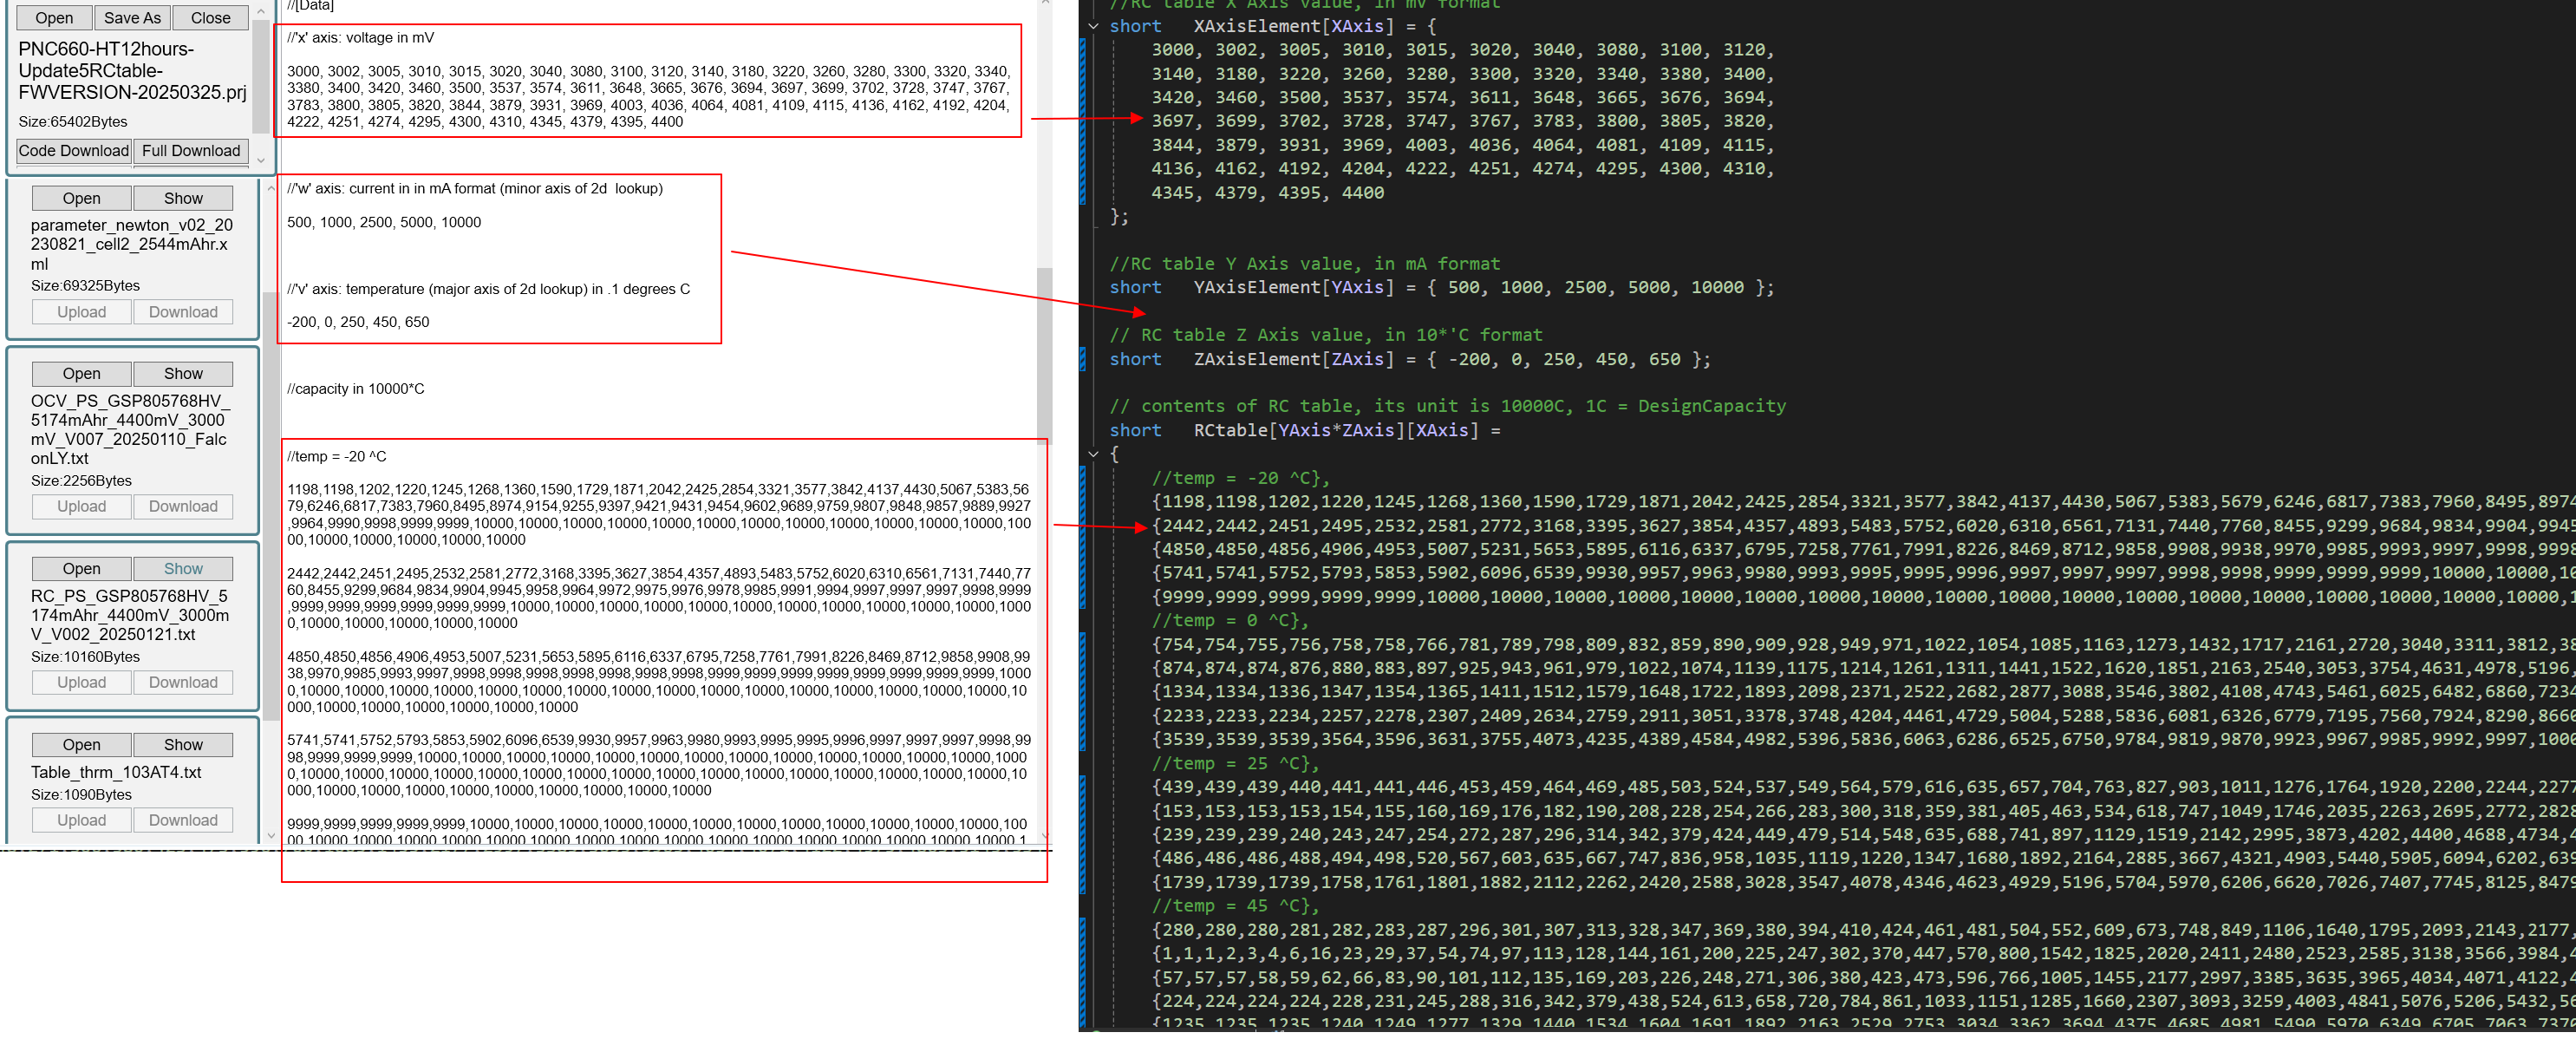Collapse the RCtable block fold chevron
The height and width of the screenshot is (1039, 2576).
coord(1093,454)
